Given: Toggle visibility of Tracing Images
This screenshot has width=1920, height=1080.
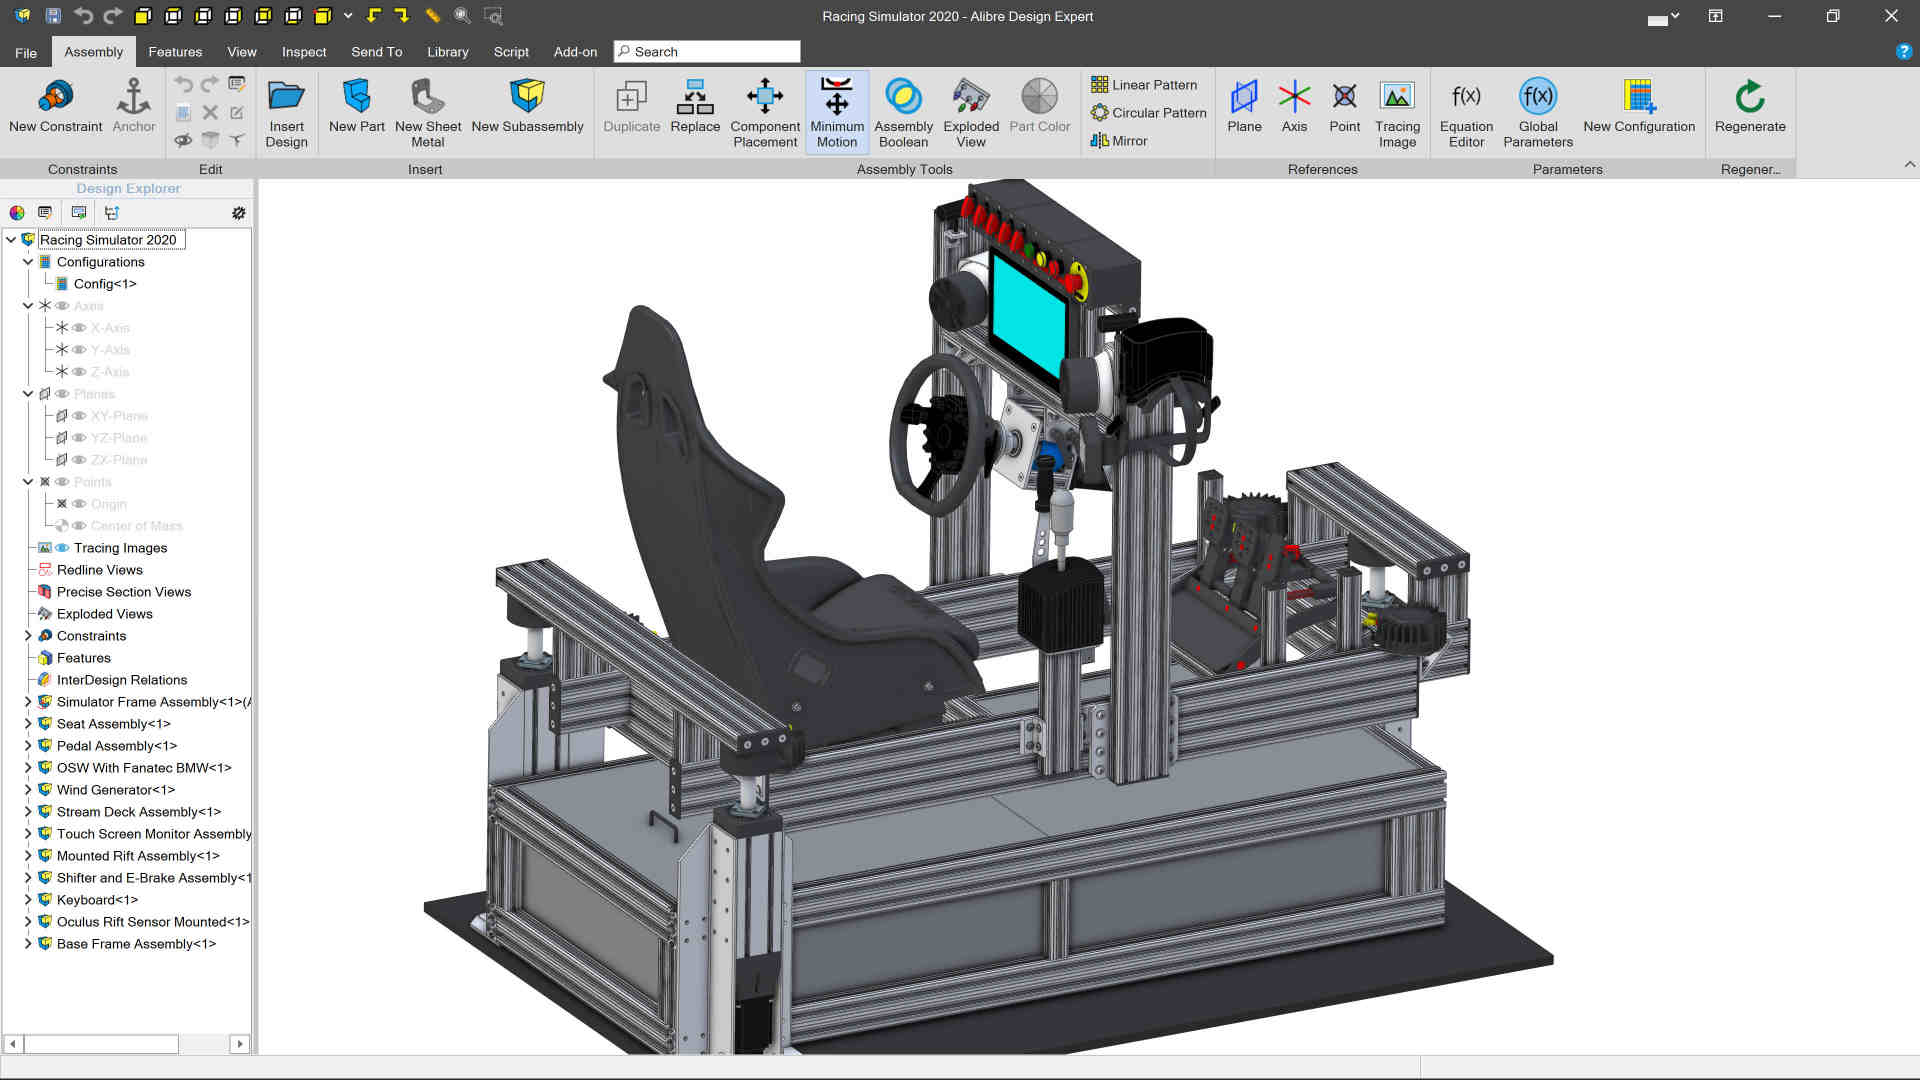Looking at the screenshot, I should [61, 548].
